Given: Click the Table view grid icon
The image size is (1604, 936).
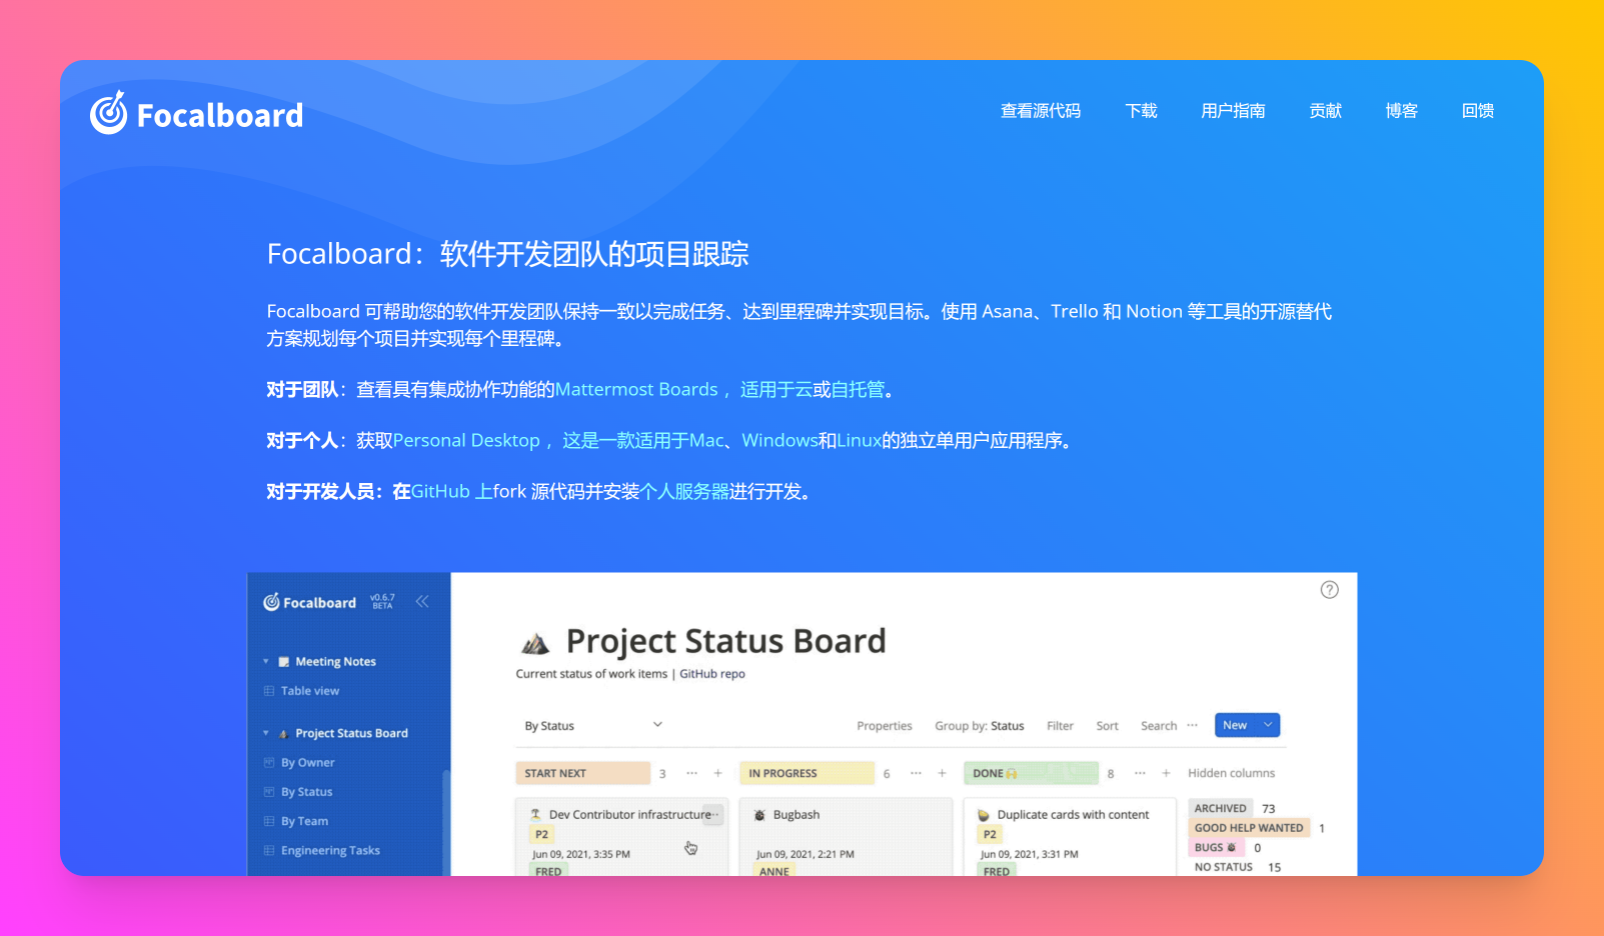Looking at the screenshot, I should tap(269, 691).
